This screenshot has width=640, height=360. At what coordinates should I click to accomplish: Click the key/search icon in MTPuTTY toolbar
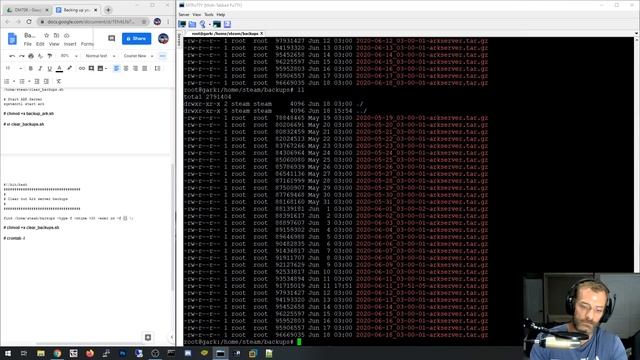[x=203, y=24]
